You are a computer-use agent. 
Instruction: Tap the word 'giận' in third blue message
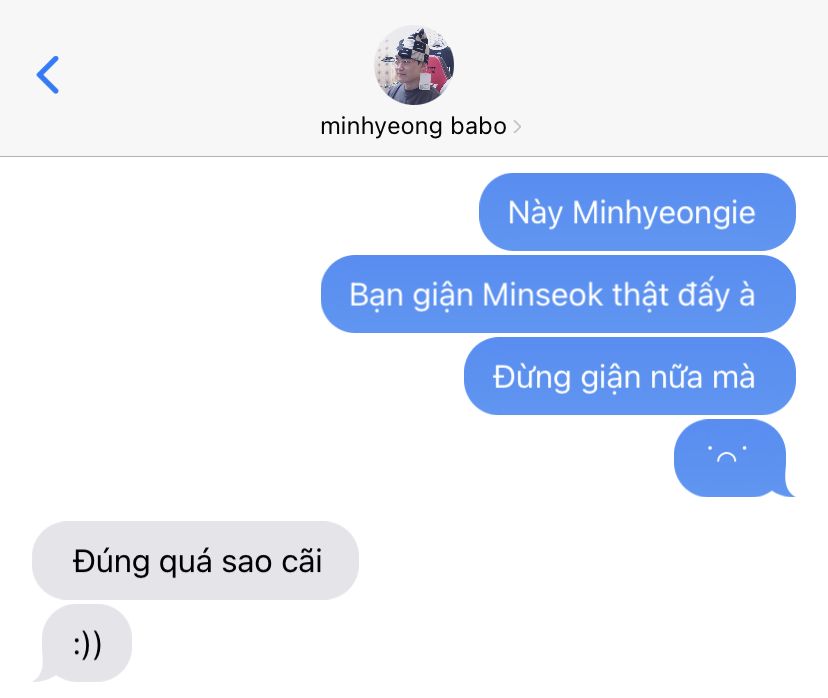point(611,378)
